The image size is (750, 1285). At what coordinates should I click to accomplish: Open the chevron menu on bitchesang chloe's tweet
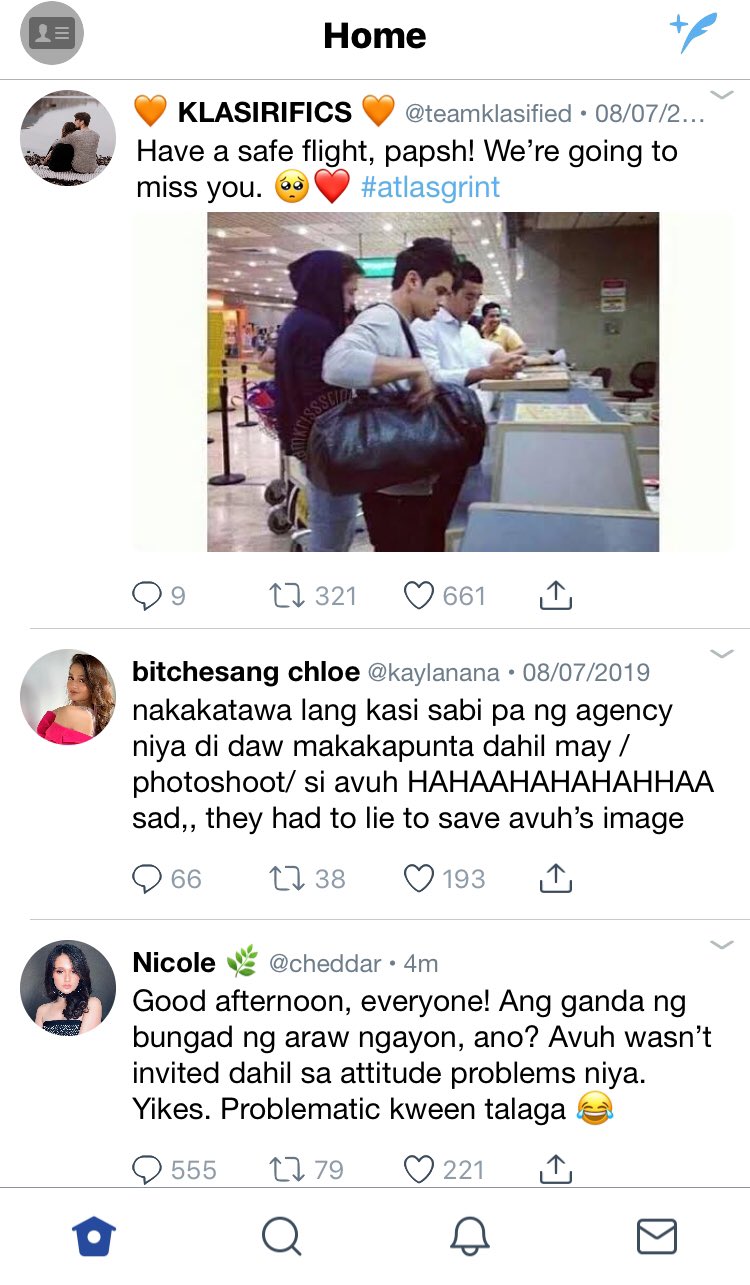click(x=722, y=654)
